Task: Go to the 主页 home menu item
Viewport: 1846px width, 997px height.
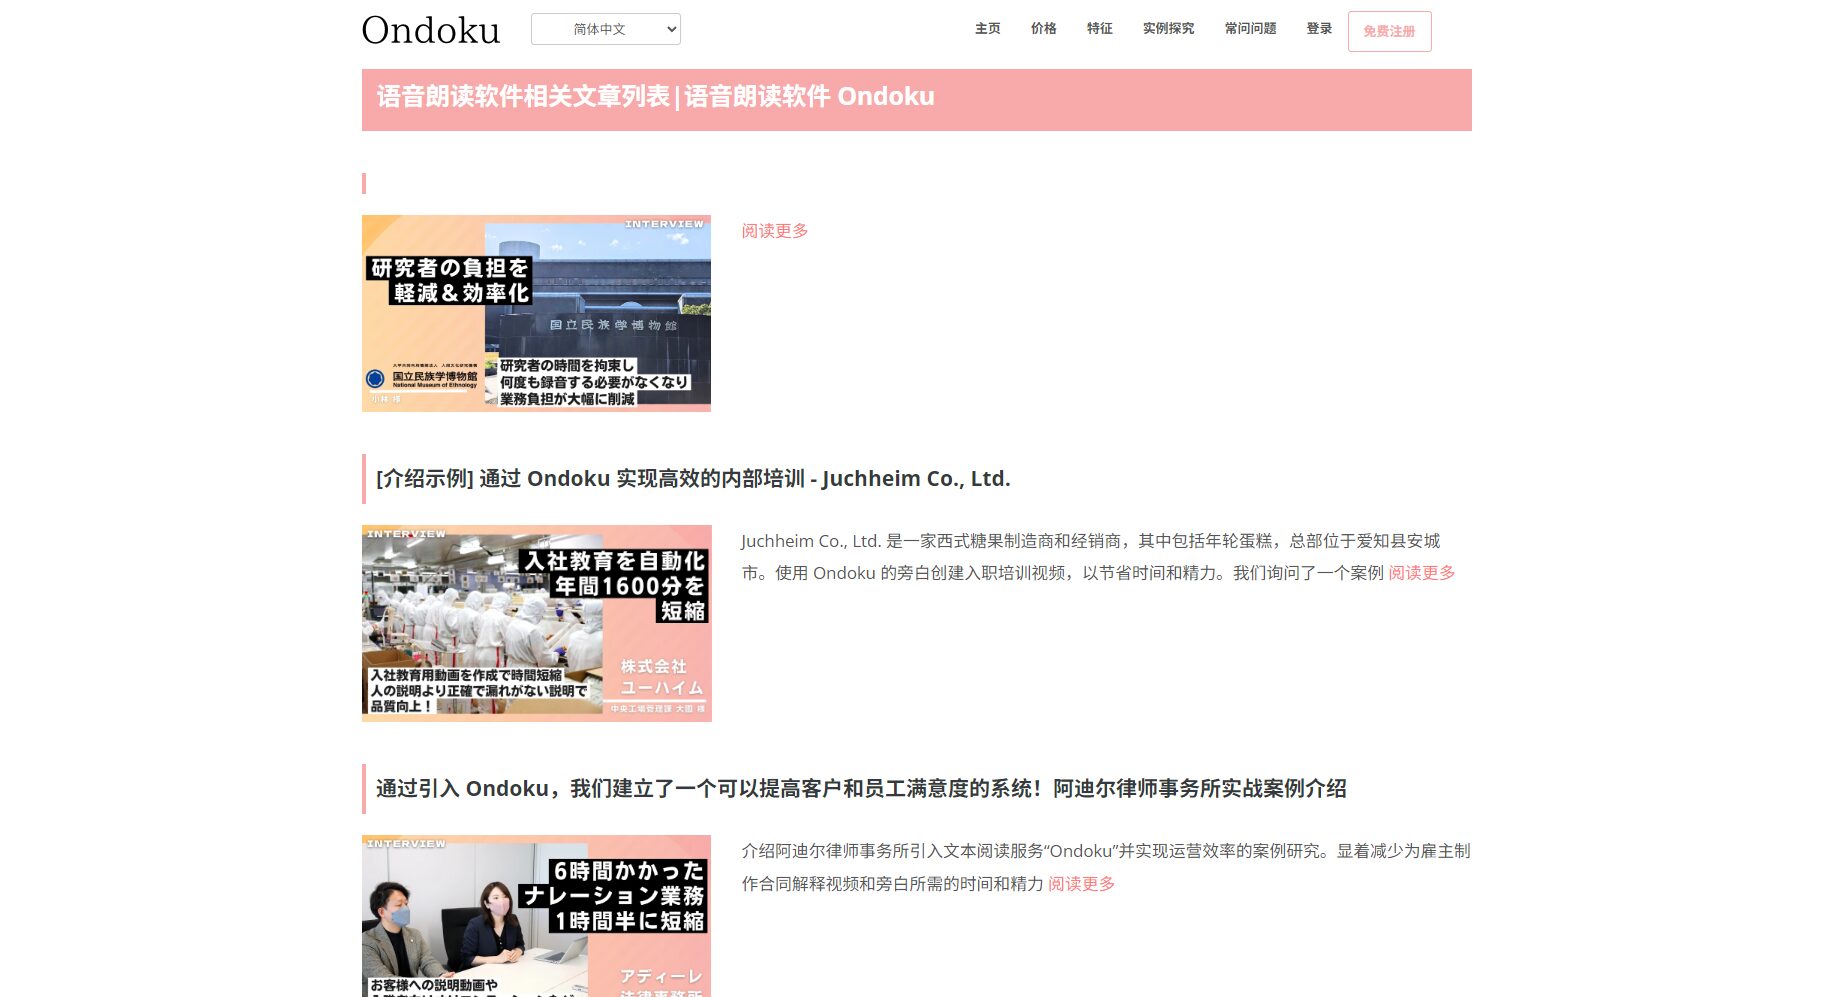Action: pos(987,29)
